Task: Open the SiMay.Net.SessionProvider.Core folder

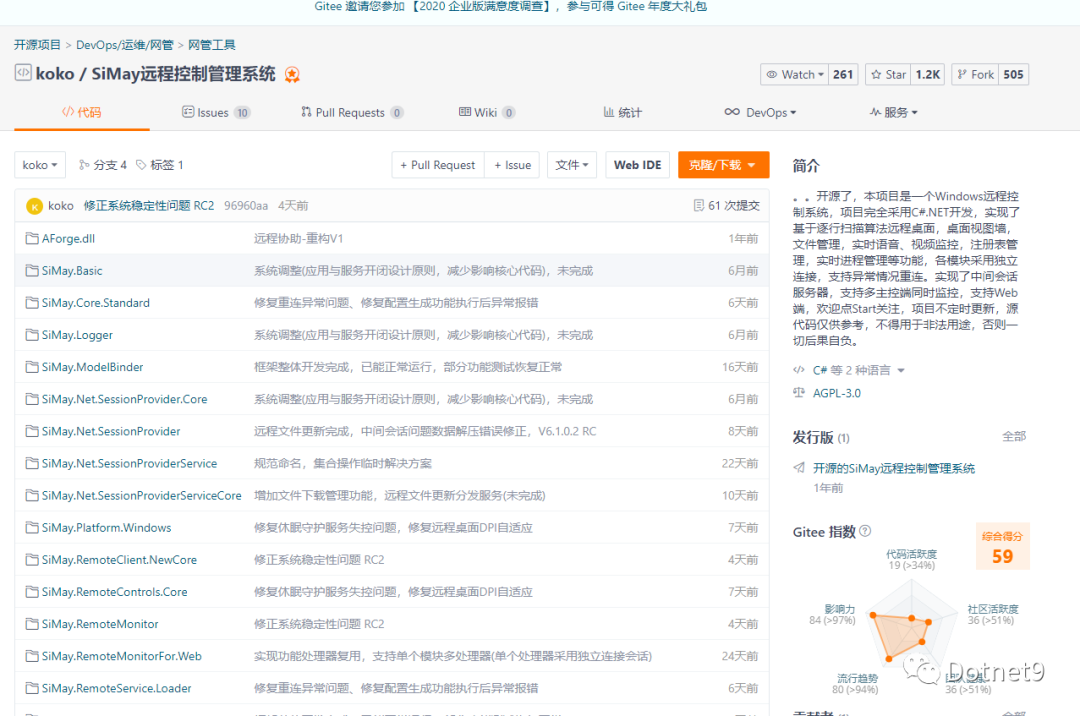Action: [125, 399]
